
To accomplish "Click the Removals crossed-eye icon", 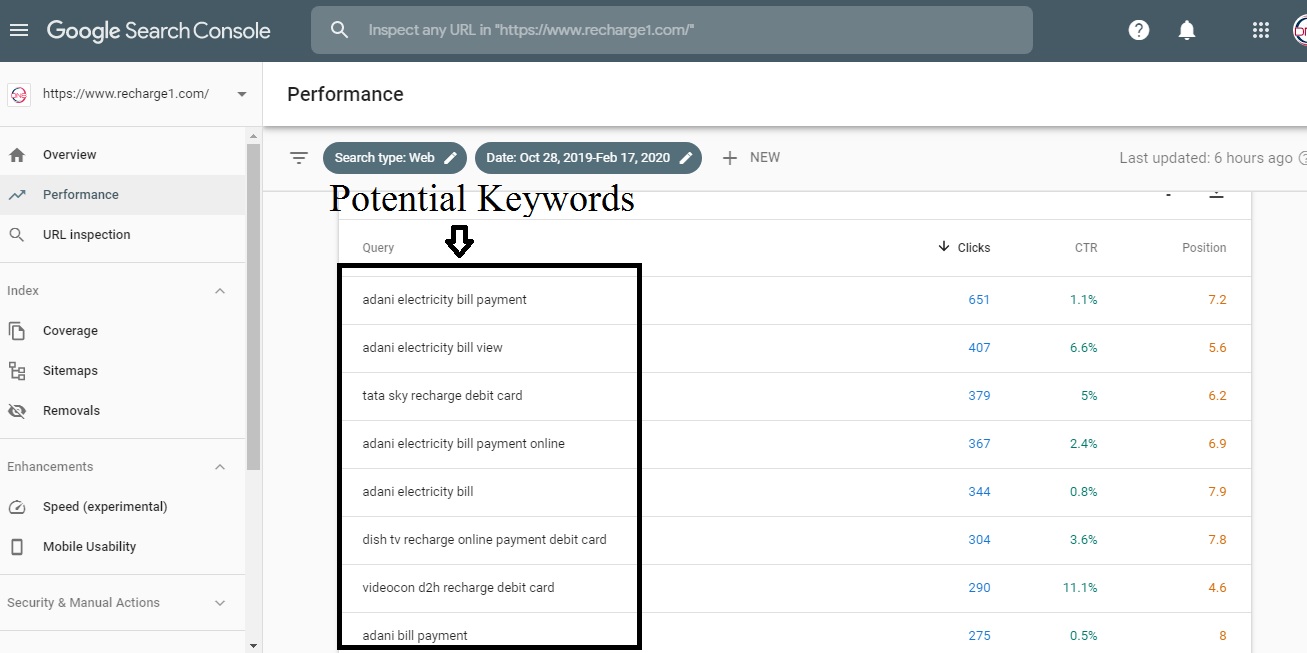I will (17, 411).
